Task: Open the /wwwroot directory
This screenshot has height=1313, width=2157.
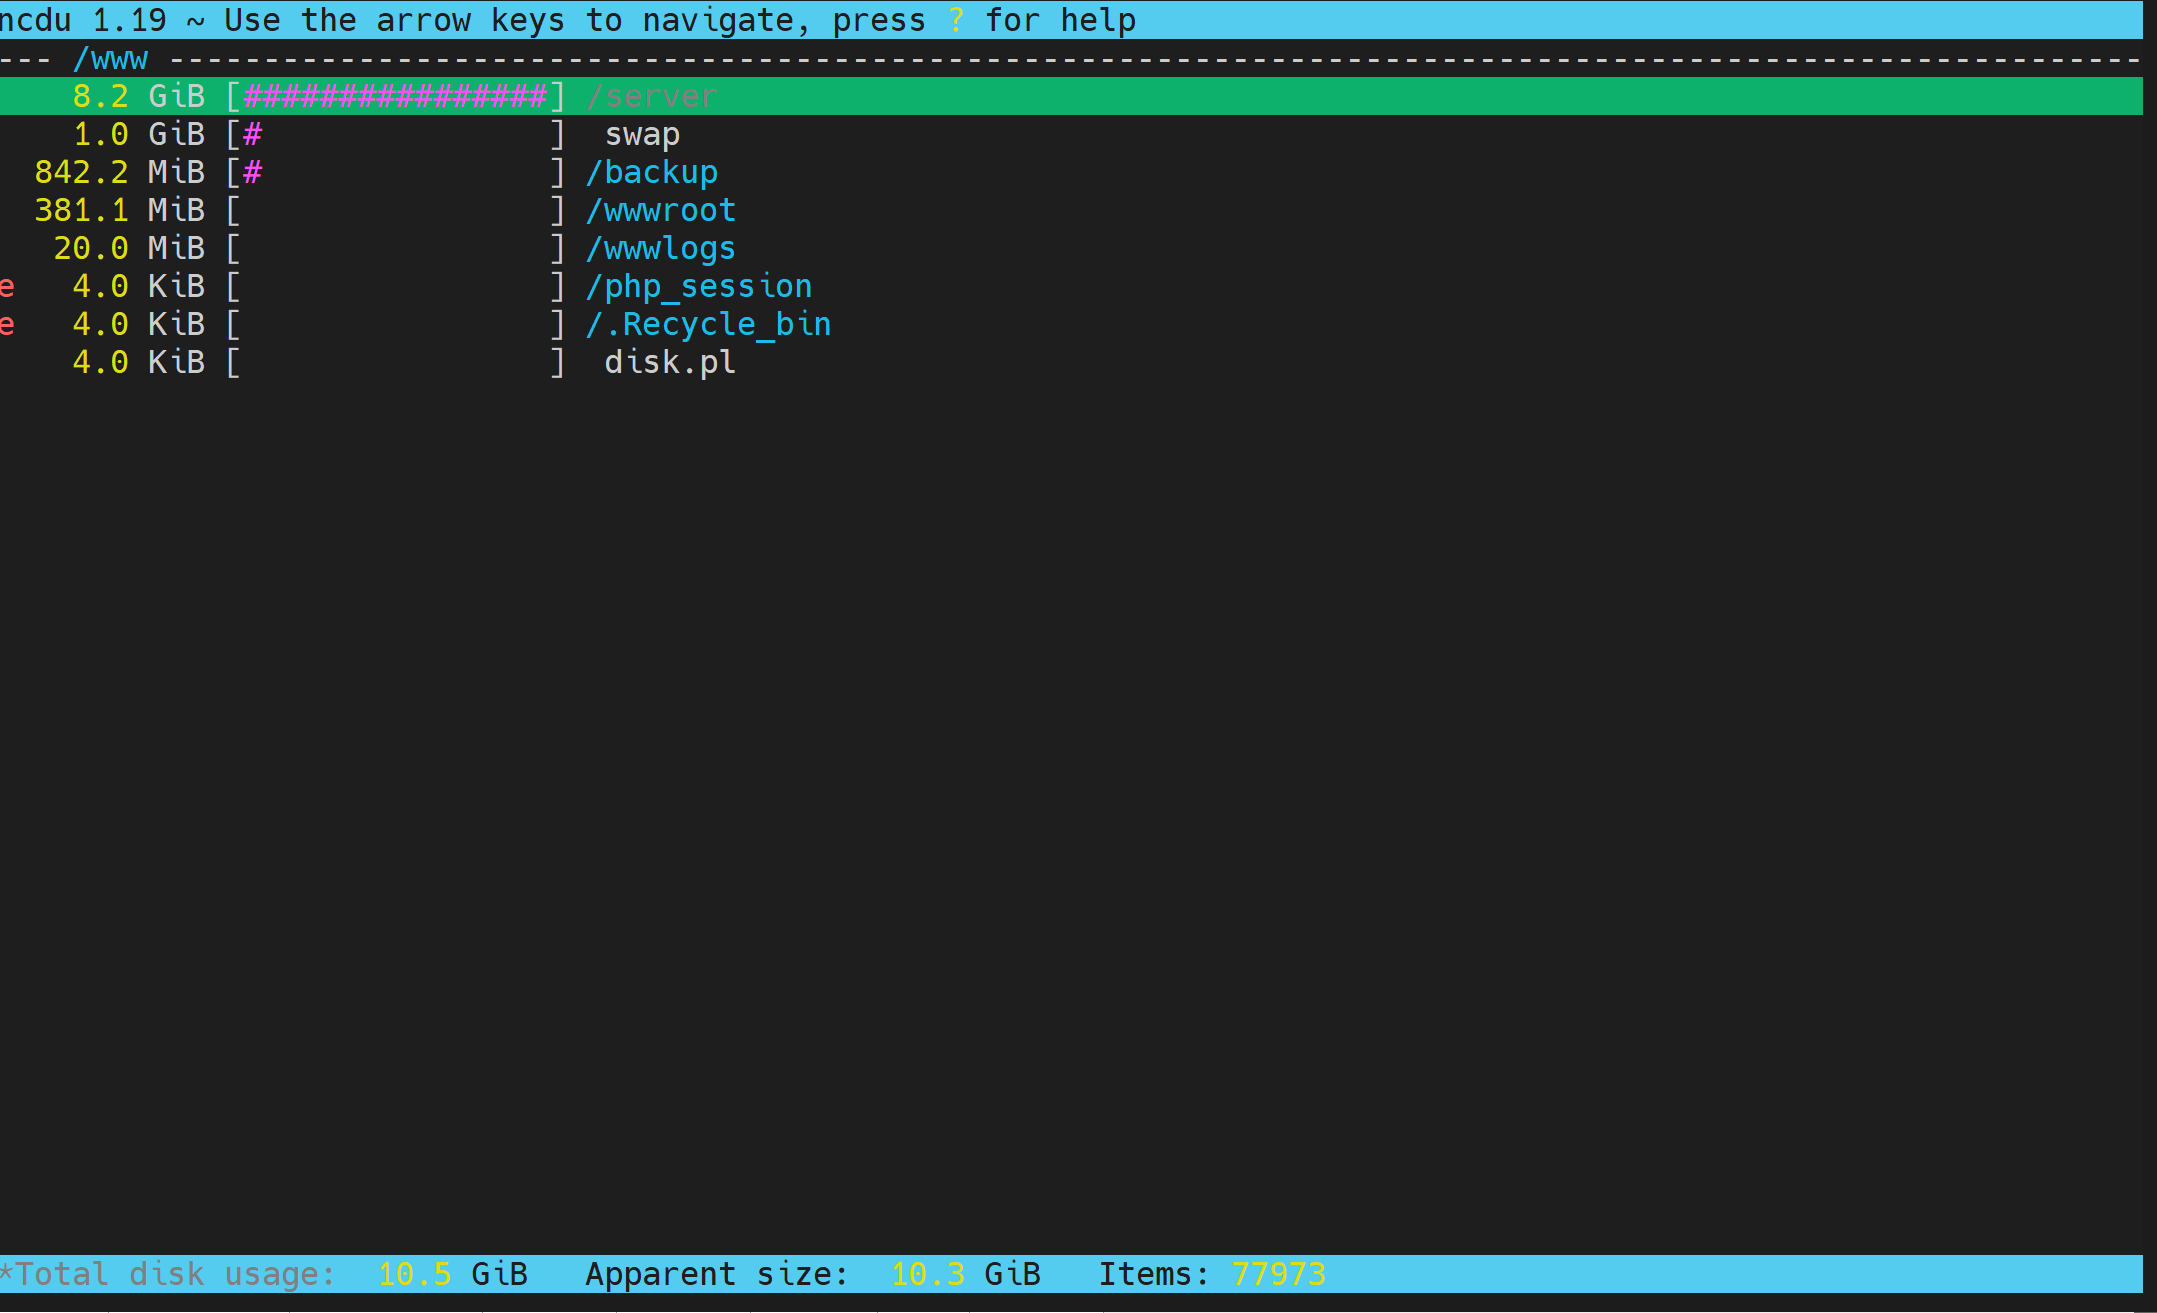Action: (x=661, y=210)
